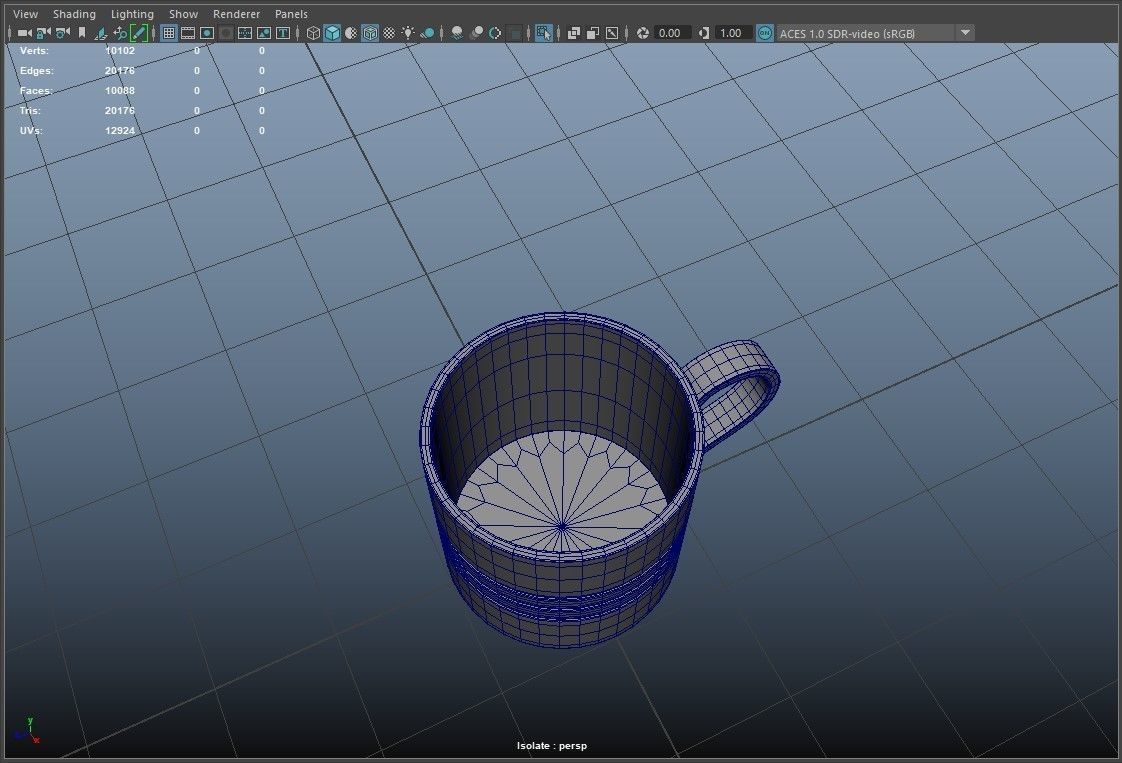The width and height of the screenshot is (1122, 763).
Task: Open the View menu
Action: 25,14
